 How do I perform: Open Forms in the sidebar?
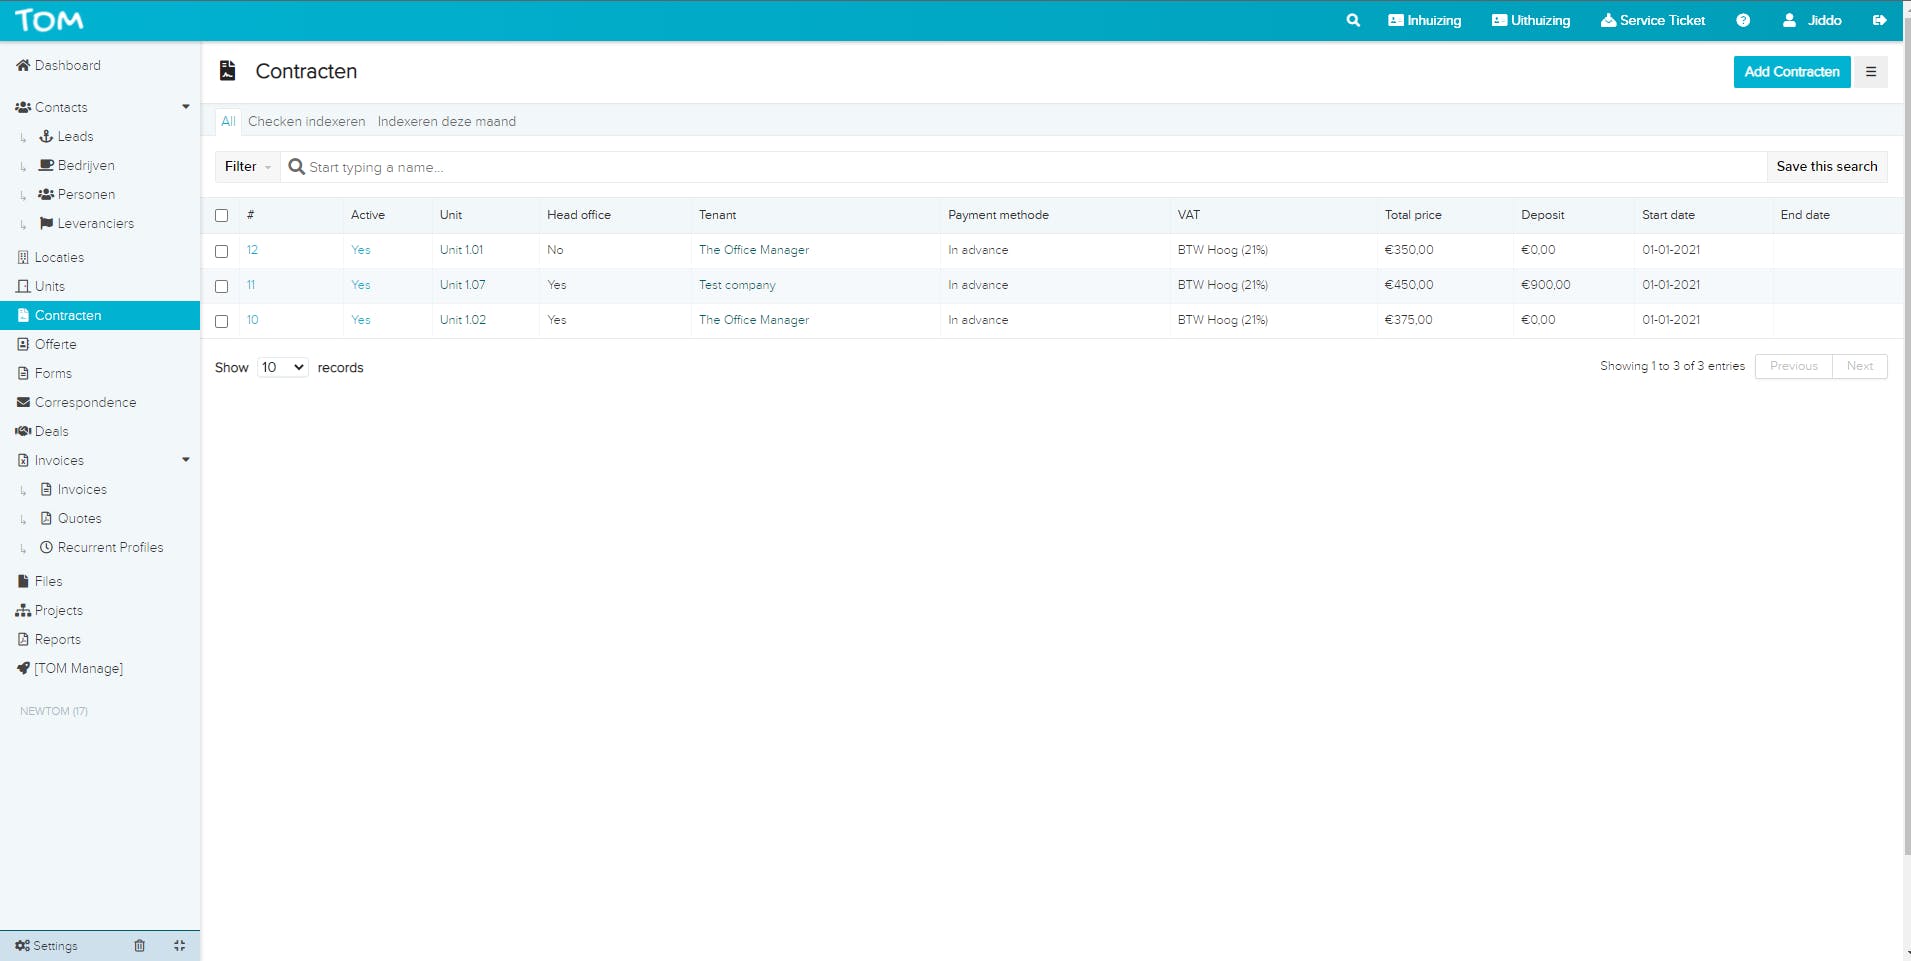point(44,373)
